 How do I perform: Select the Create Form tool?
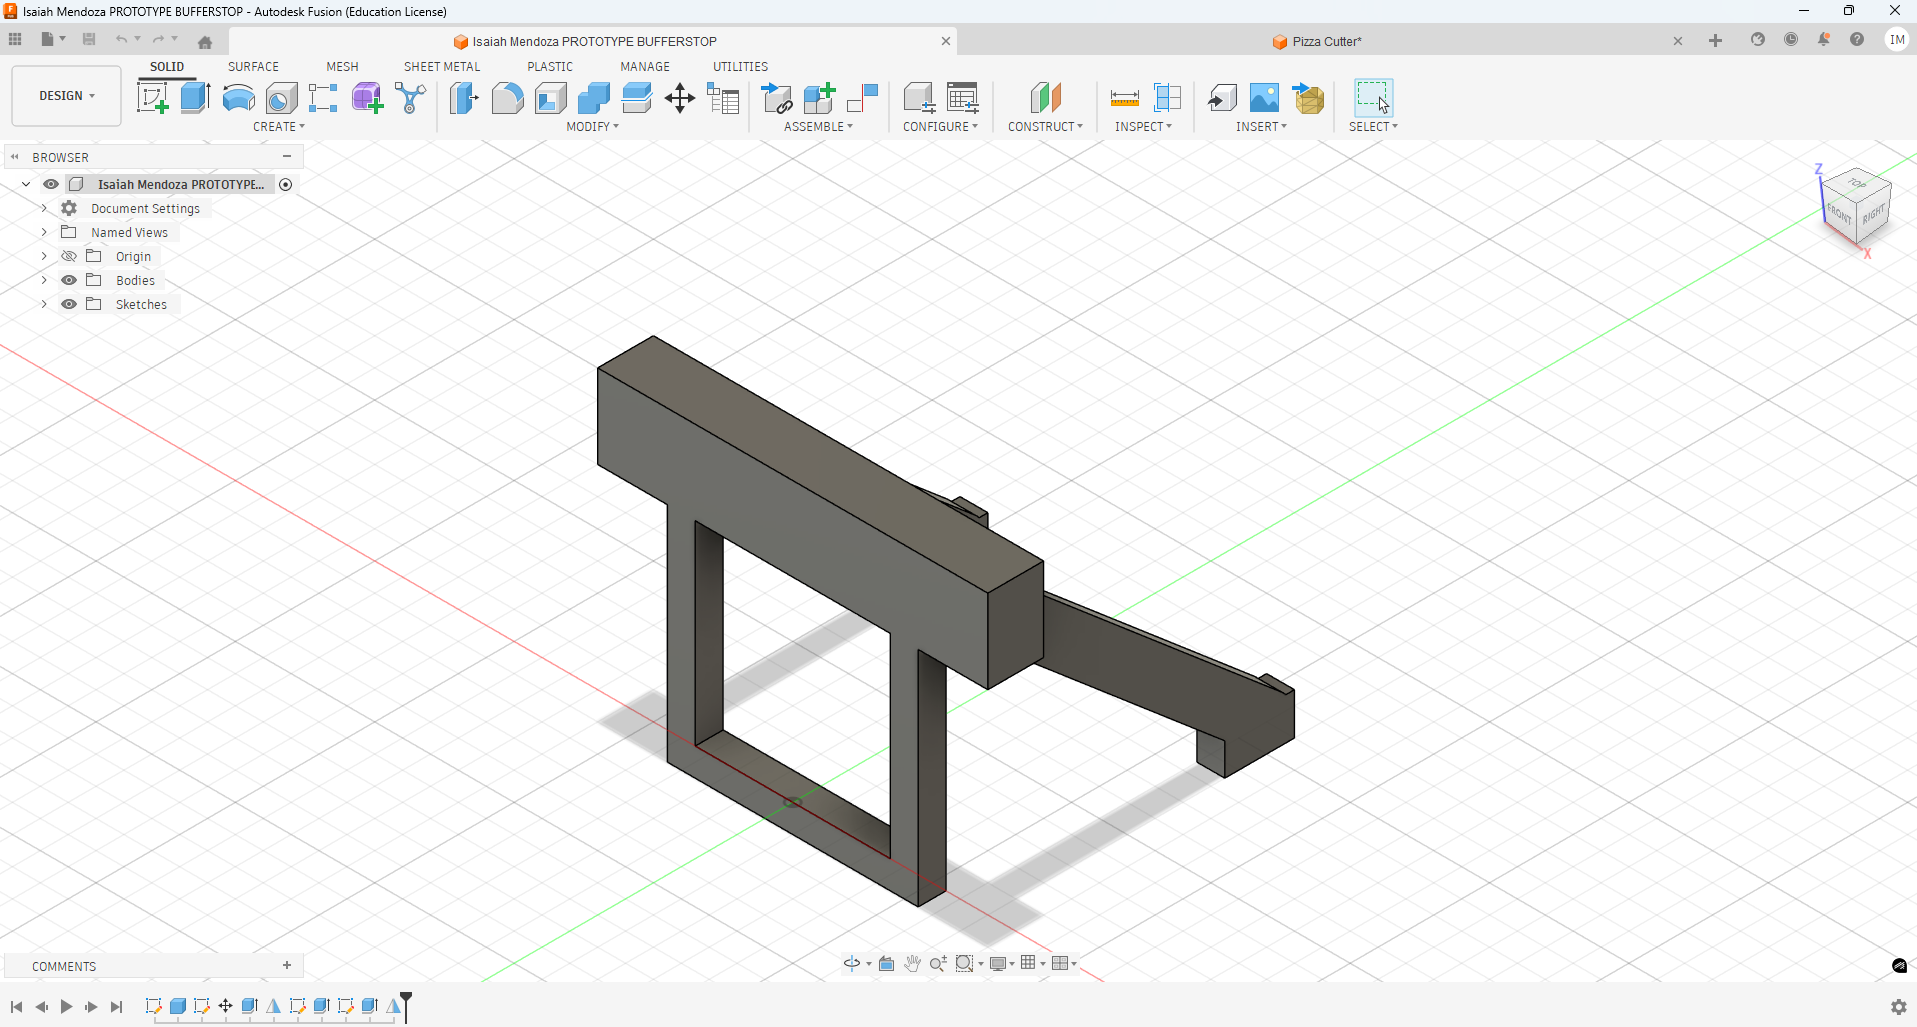(367, 98)
